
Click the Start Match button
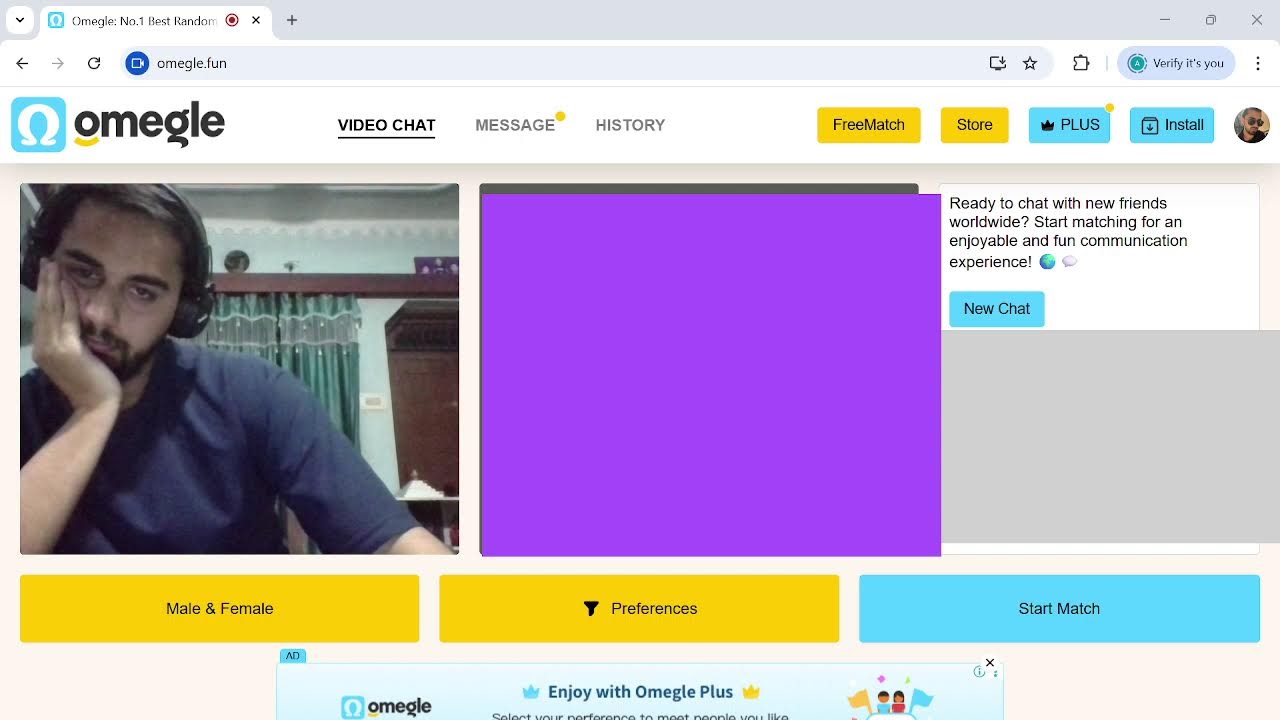coord(1059,608)
